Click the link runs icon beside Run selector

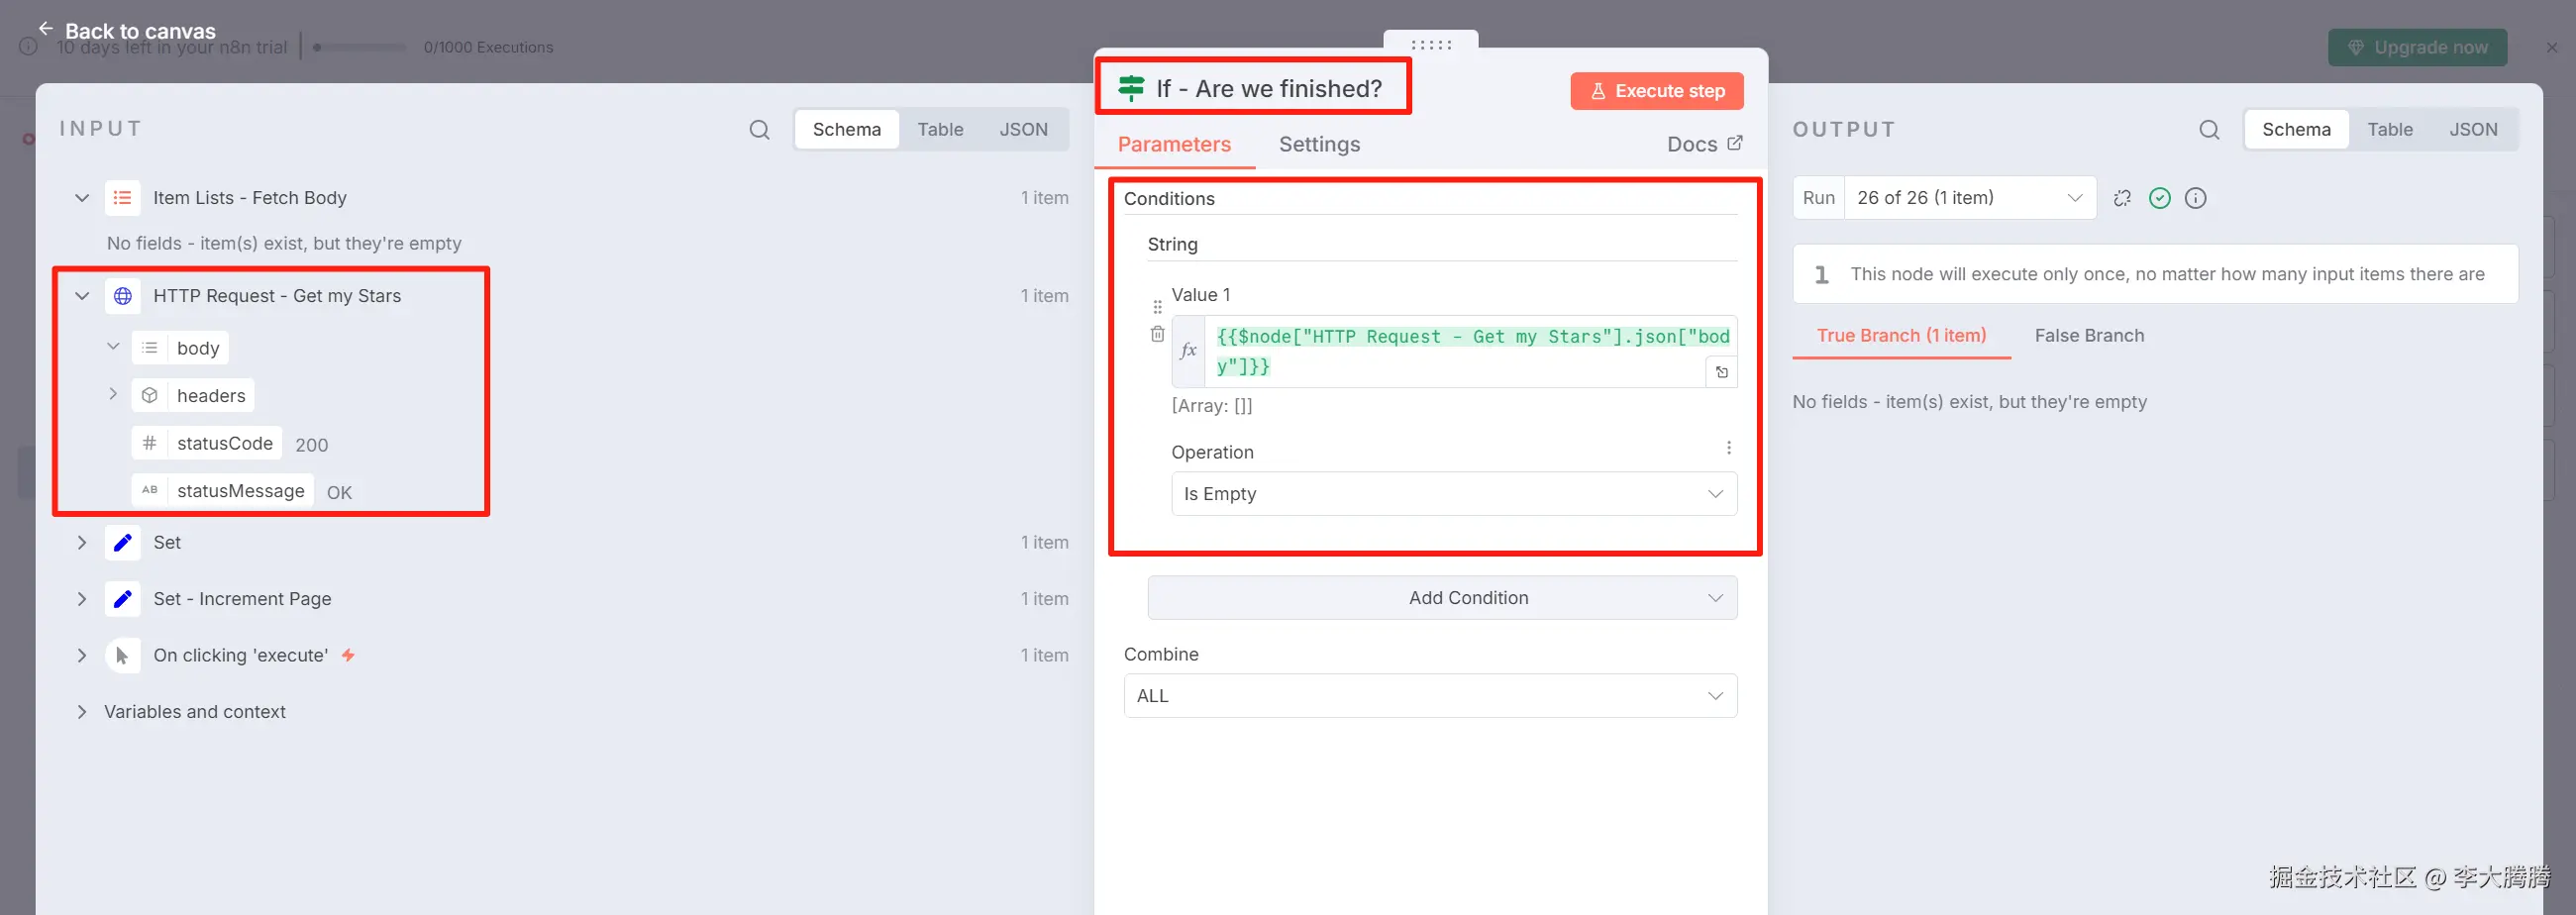2122,198
